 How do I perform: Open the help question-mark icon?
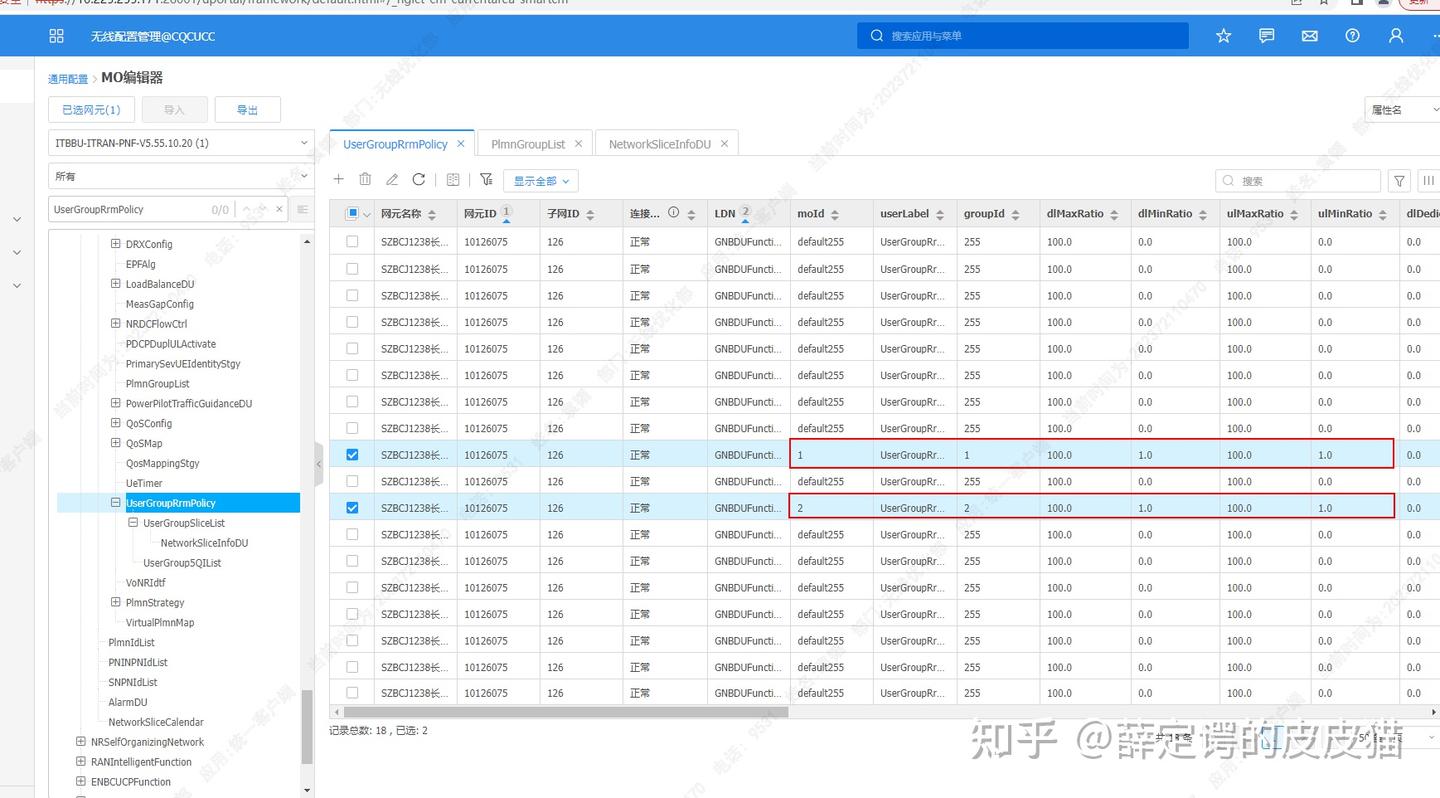1352,35
